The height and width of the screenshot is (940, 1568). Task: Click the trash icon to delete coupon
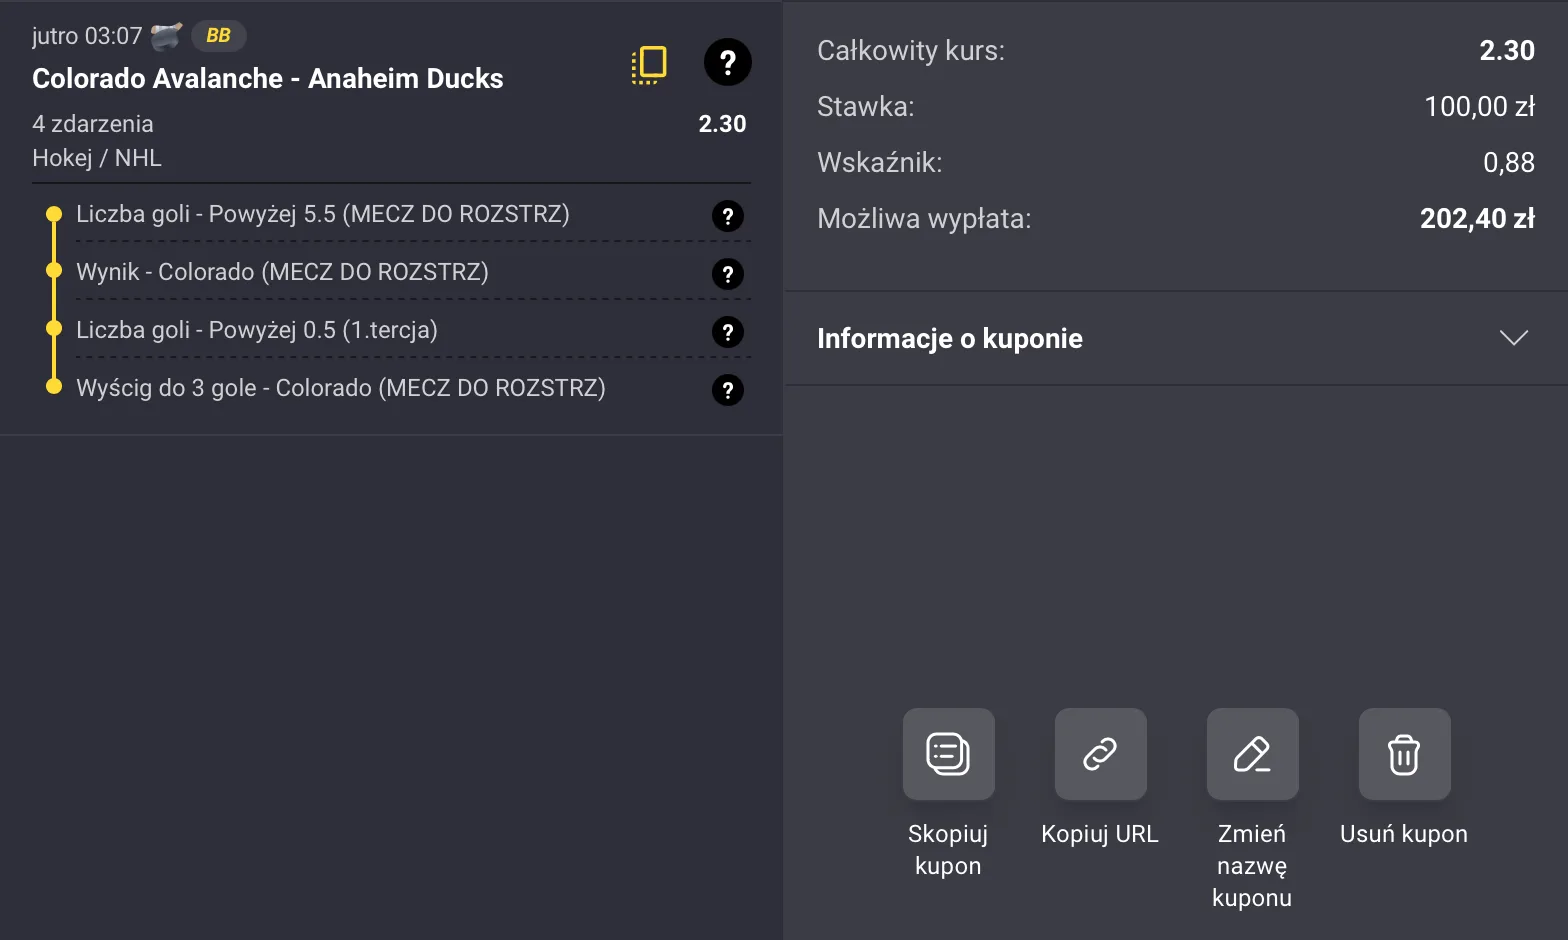(1404, 754)
